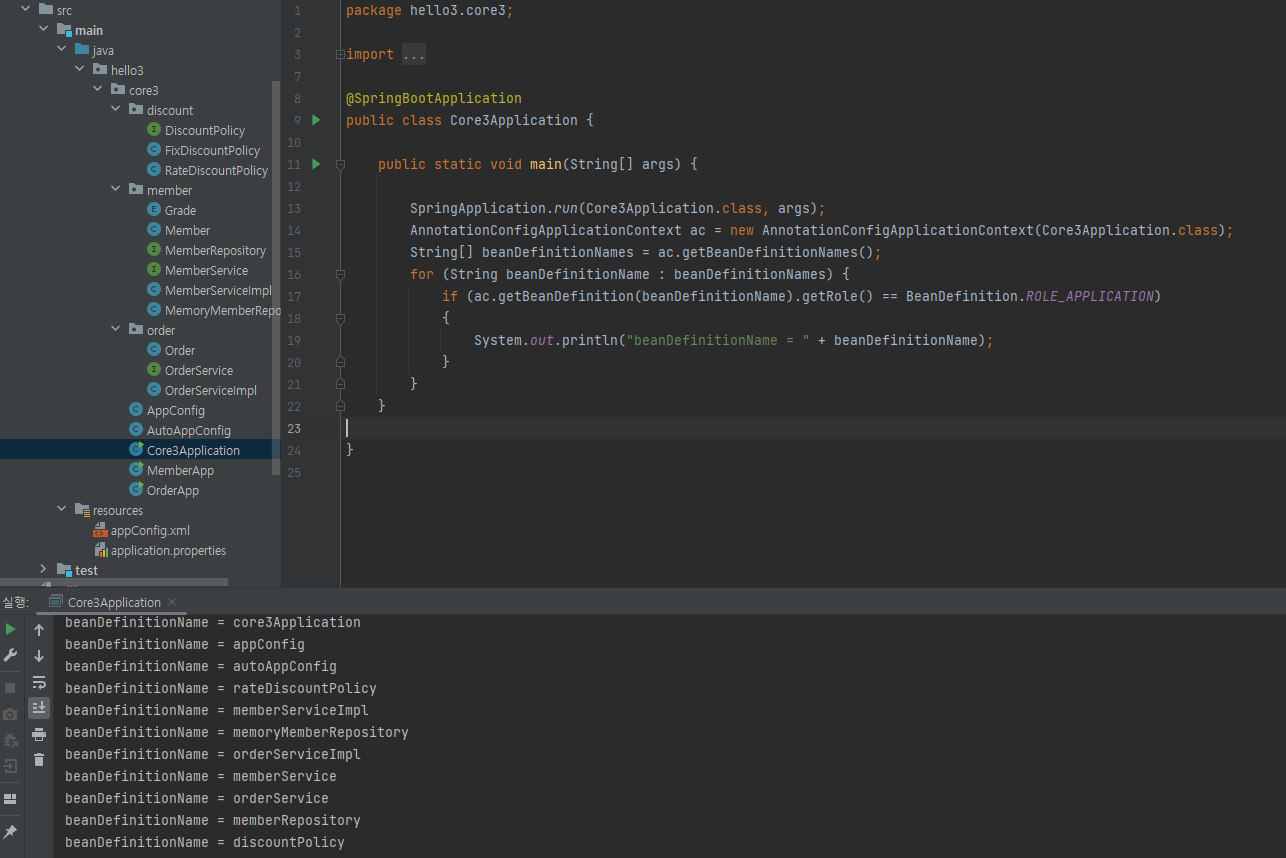Pin the run tab
Screen dimensions: 1286x858
pos(10,832)
